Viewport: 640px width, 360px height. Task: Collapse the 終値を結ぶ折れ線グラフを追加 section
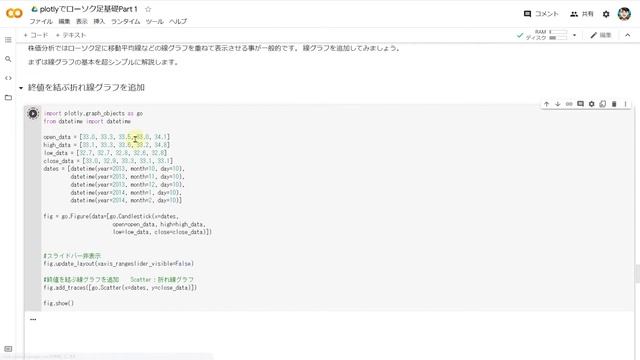coord(21,88)
